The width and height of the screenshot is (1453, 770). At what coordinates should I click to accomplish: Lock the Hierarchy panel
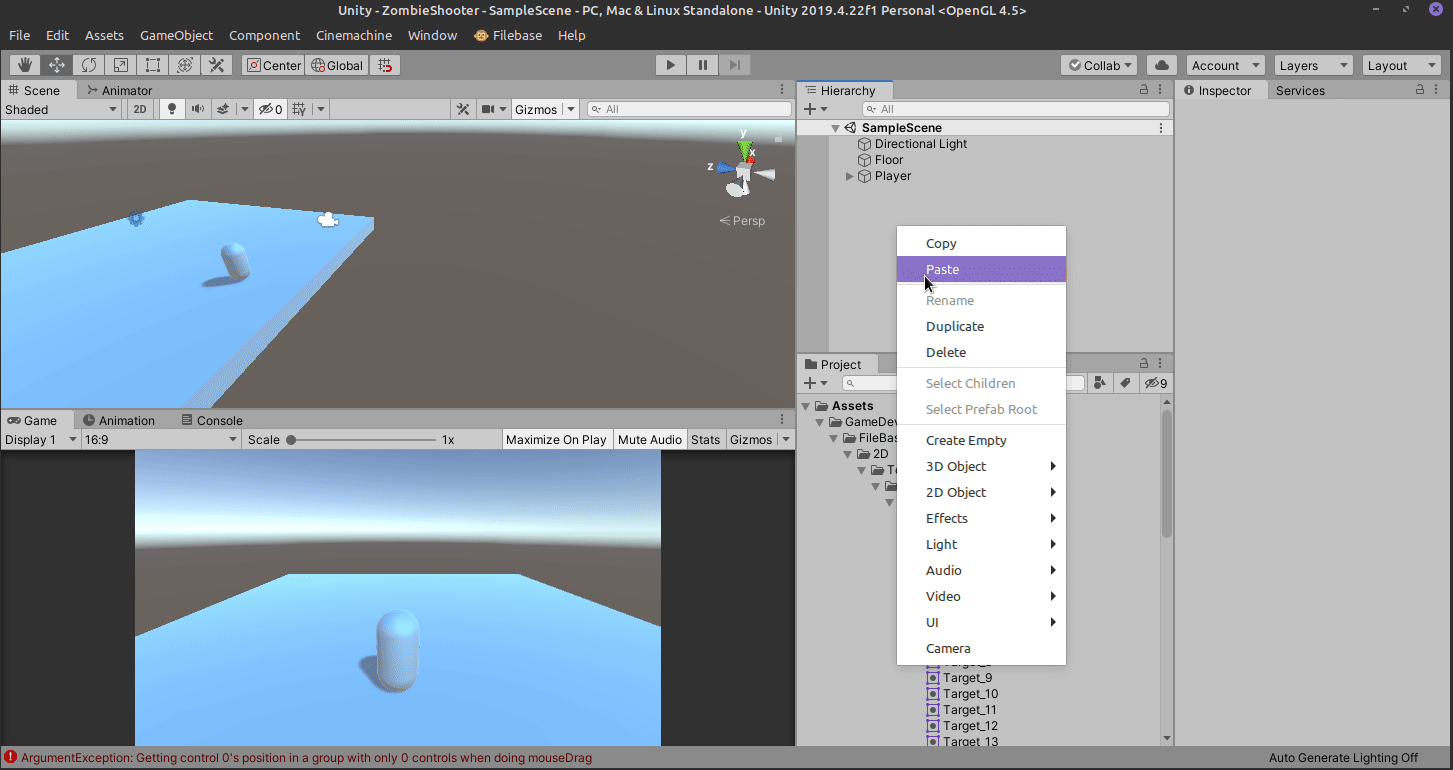coord(1144,90)
